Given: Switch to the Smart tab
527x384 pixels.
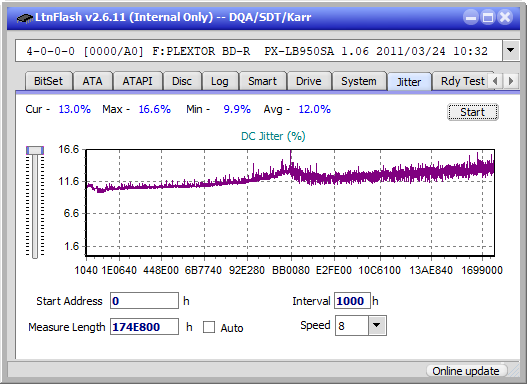Looking at the screenshot, I should coord(262,81).
